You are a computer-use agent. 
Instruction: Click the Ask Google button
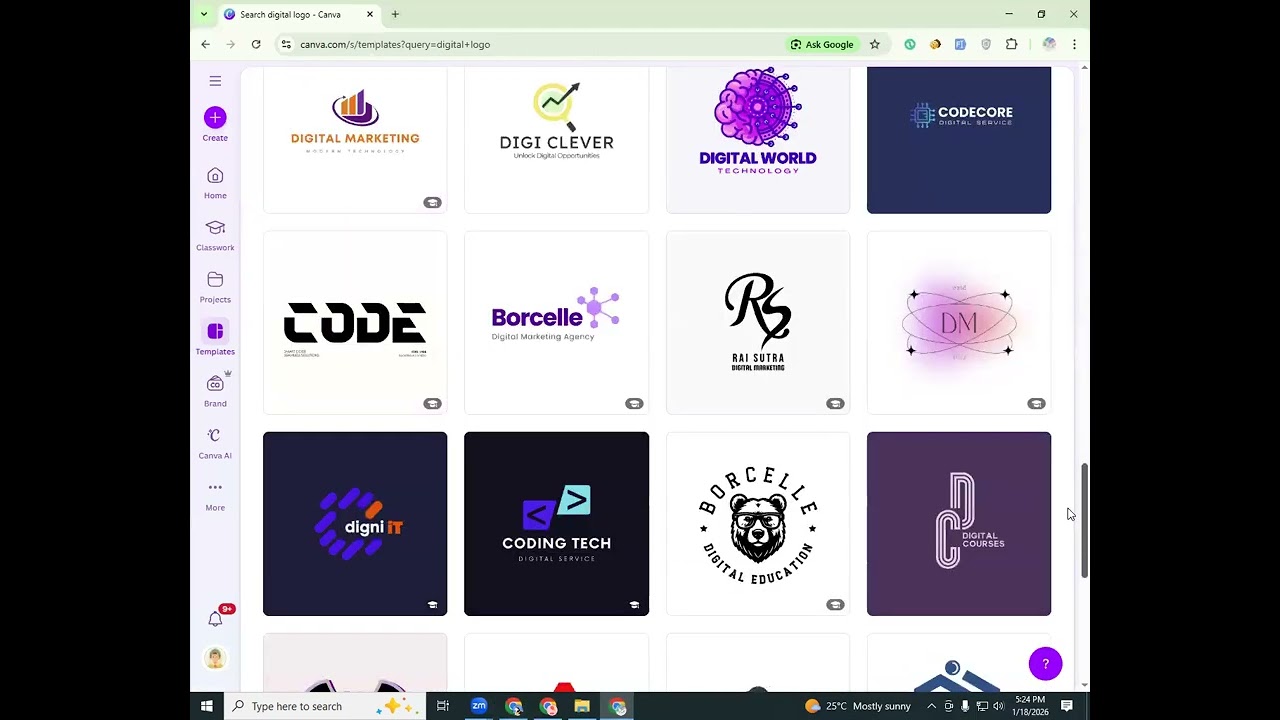[822, 44]
